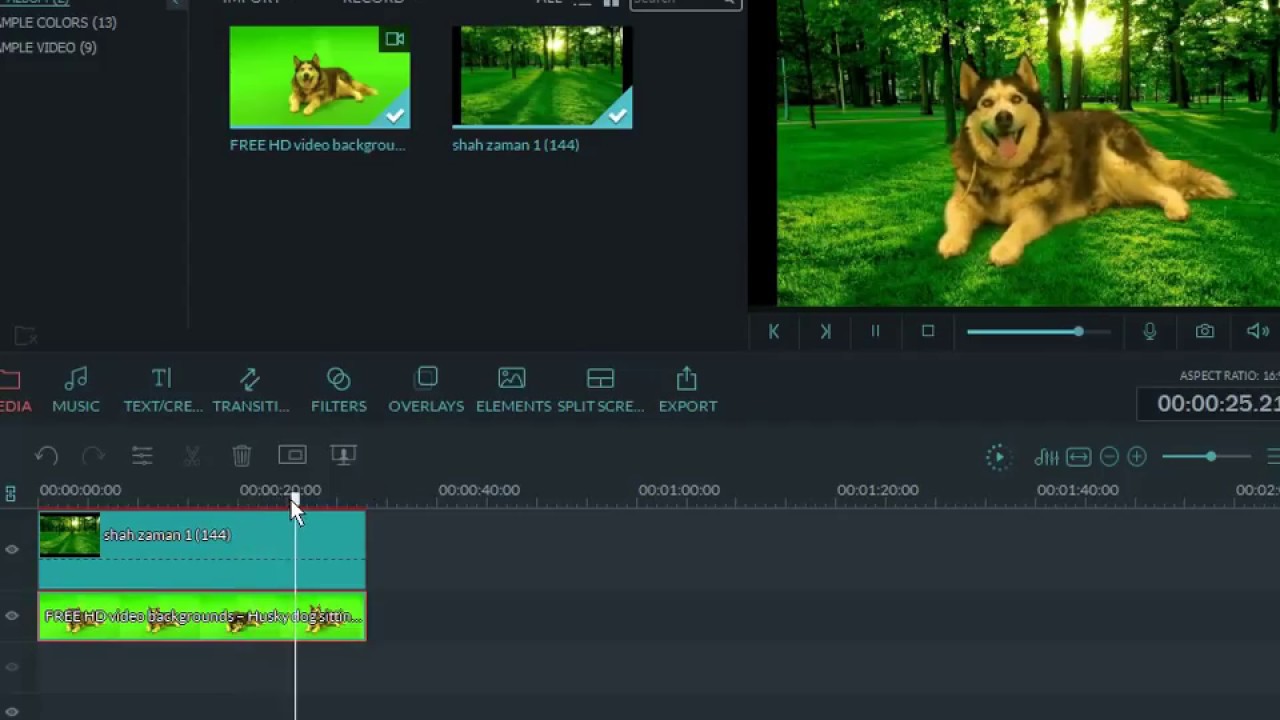Open the audio mixer icon
The width and height of the screenshot is (1280, 720).
pyautogui.click(x=1046, y=457)
